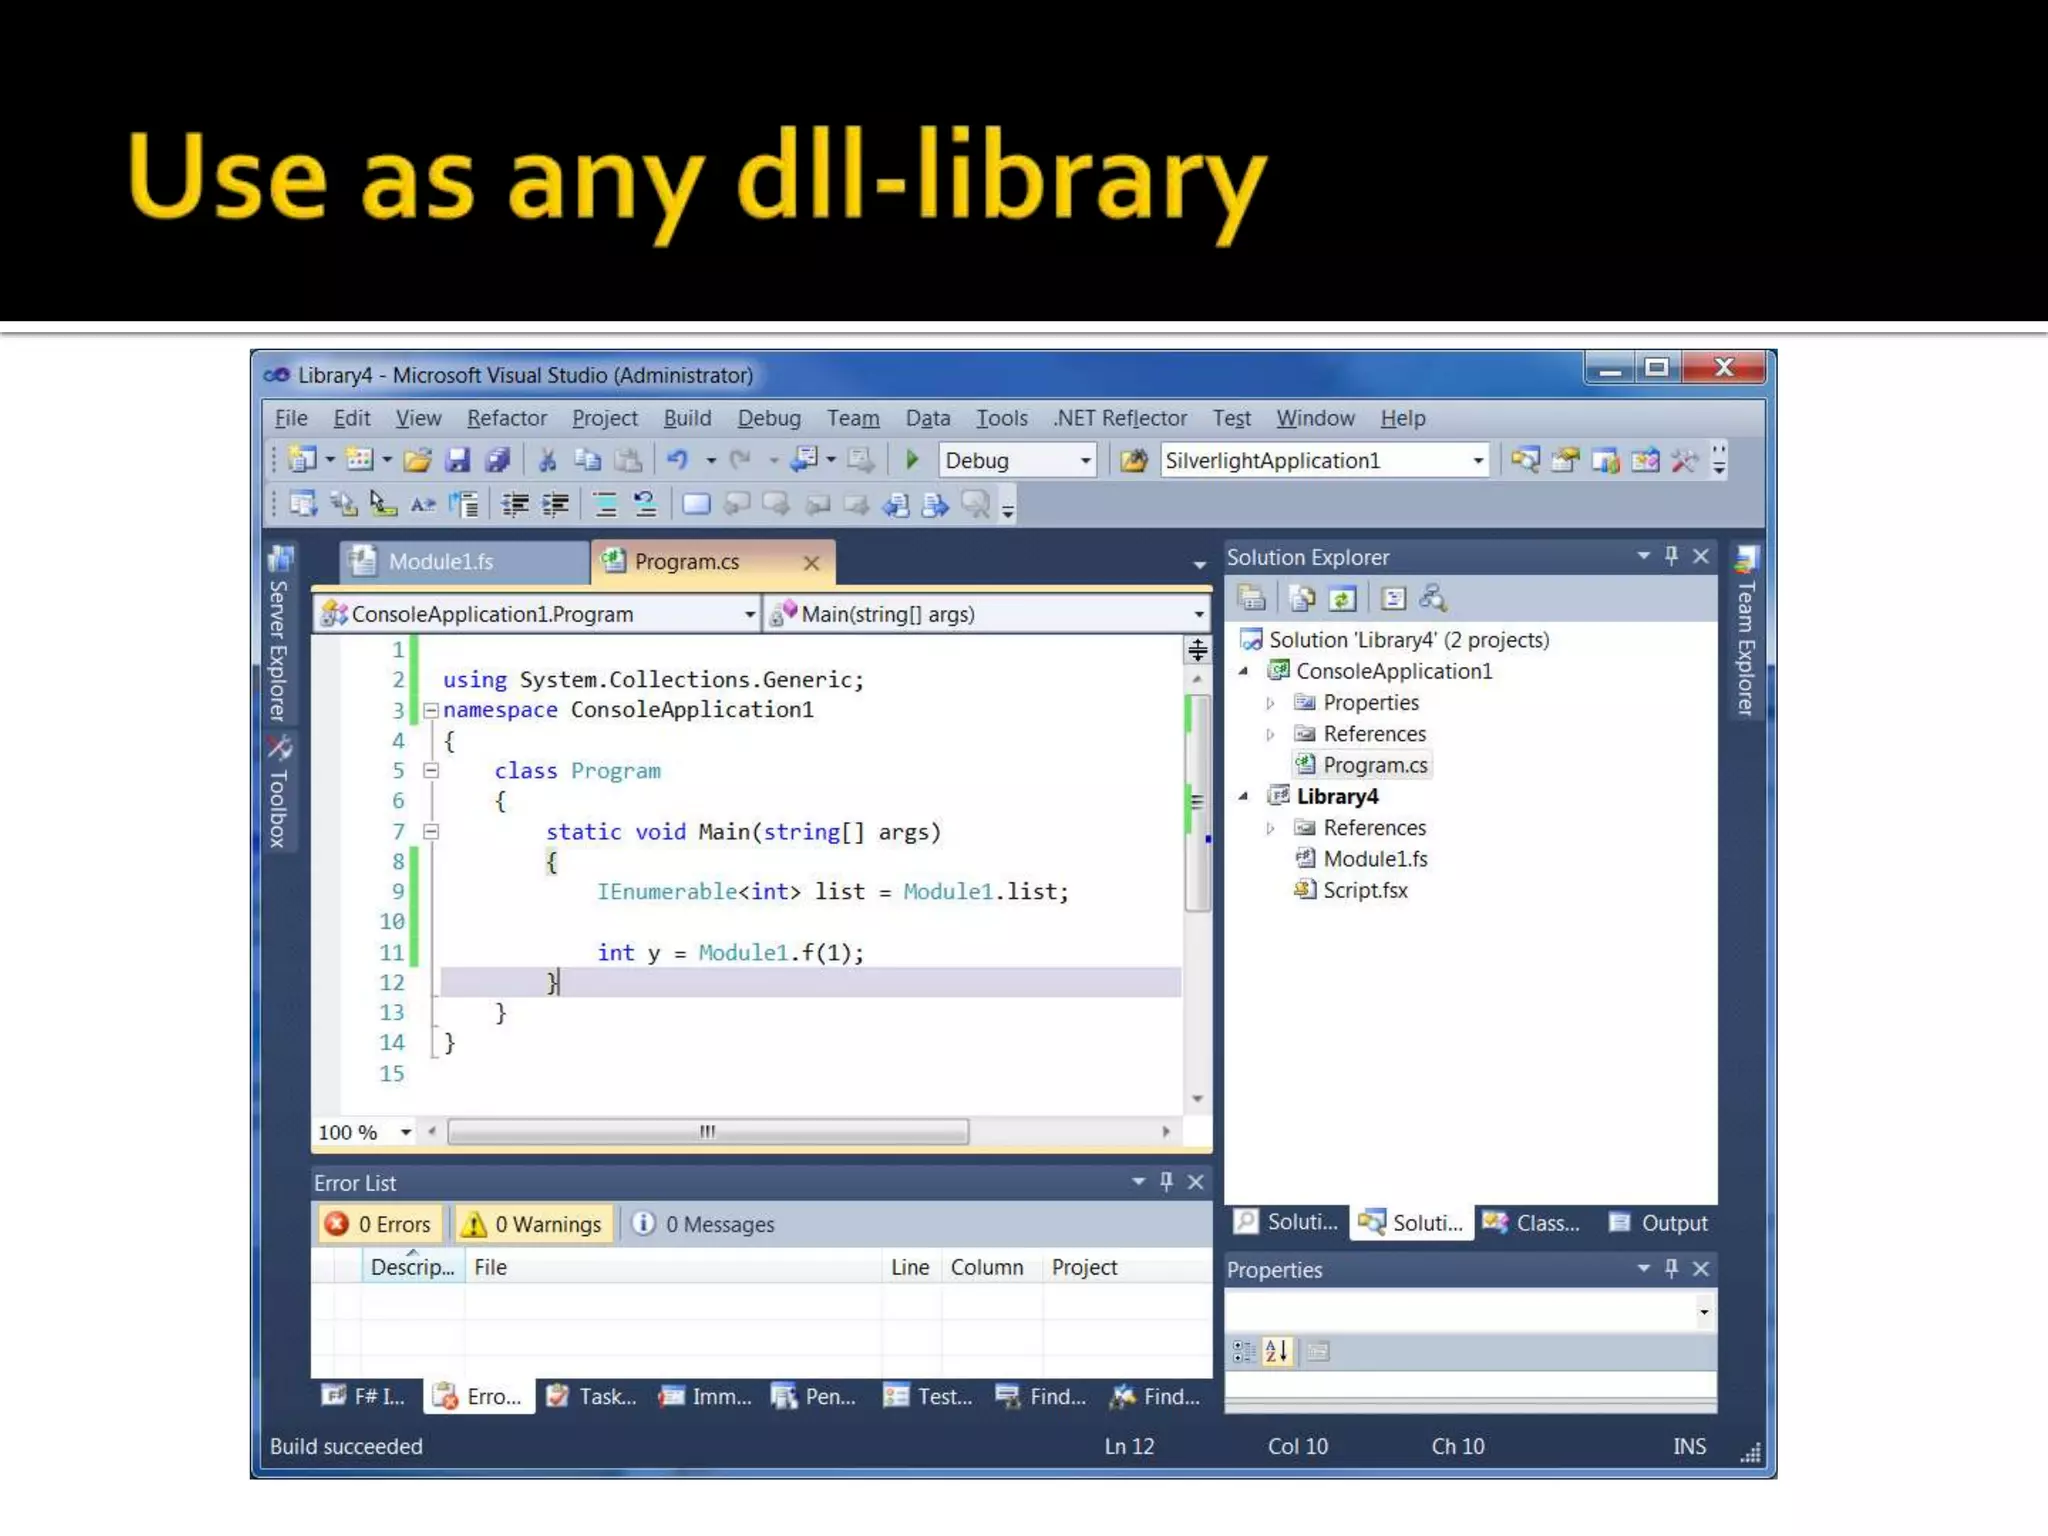This screenshot has height=1536, width=2048.
Task: Click the Cut scissors icon
Action: pos(547,460)
